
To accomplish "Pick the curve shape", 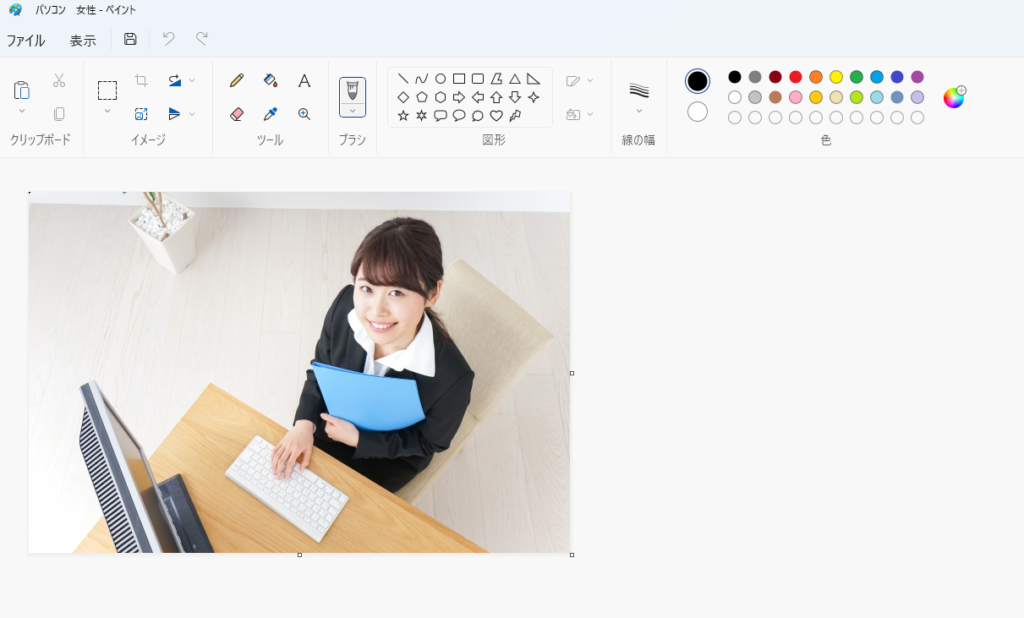I will pos(422,78).
